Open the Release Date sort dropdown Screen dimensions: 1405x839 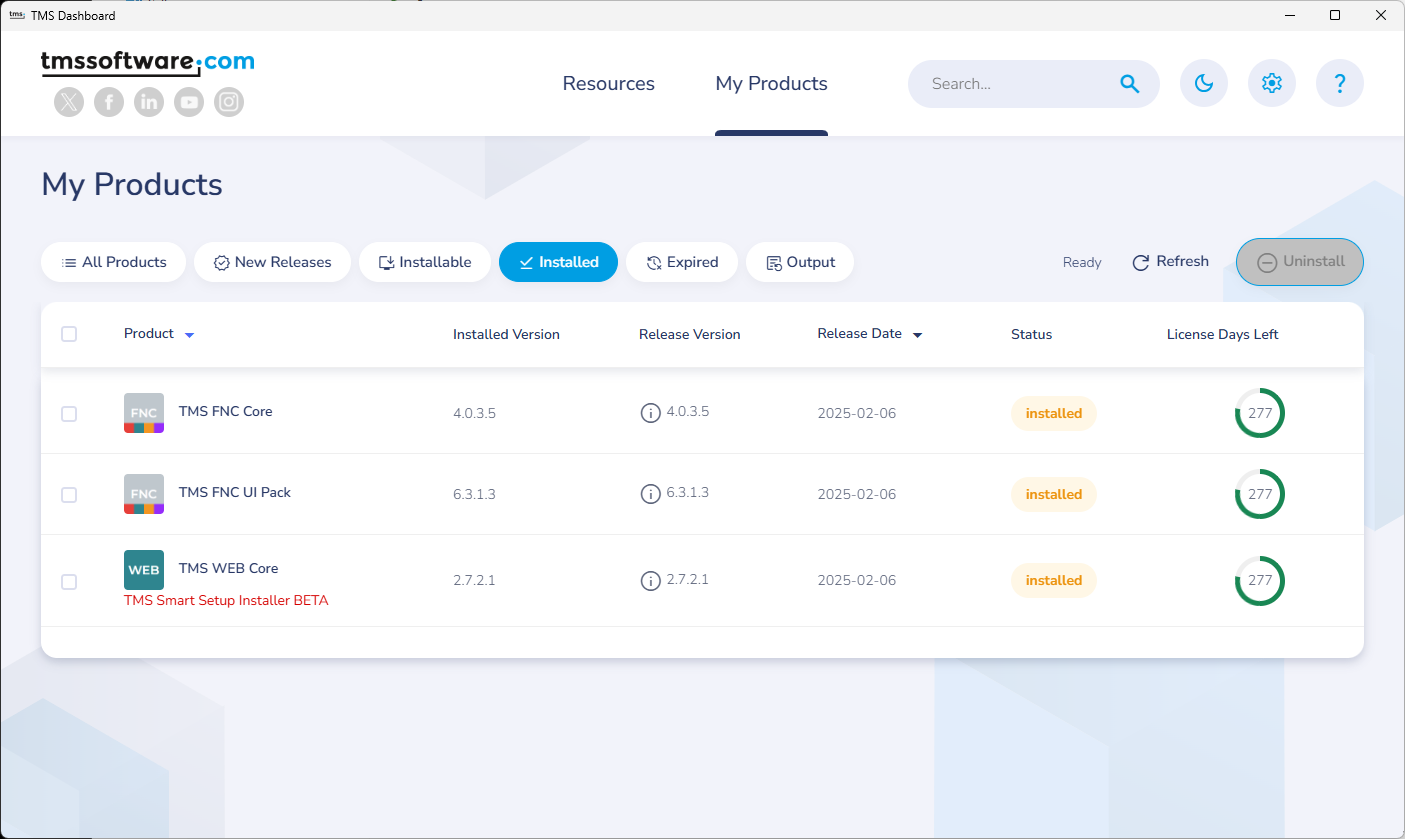pyautogui.click(x=917, y=335)
